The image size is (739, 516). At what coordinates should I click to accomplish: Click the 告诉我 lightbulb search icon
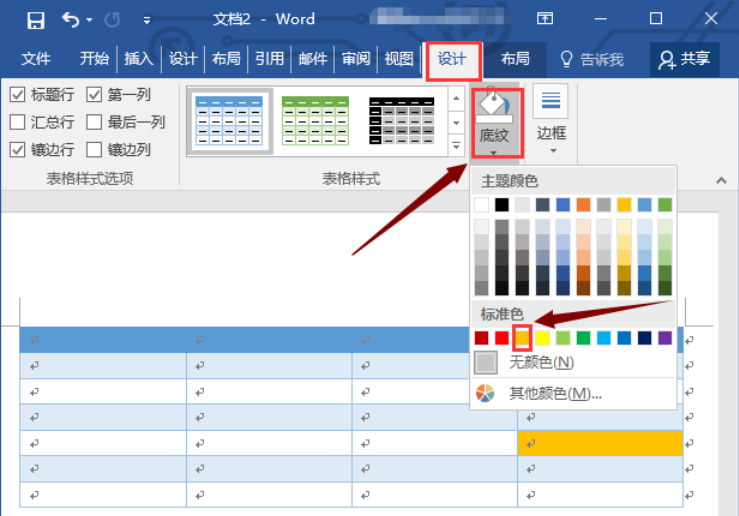click(x=566, y=59)
